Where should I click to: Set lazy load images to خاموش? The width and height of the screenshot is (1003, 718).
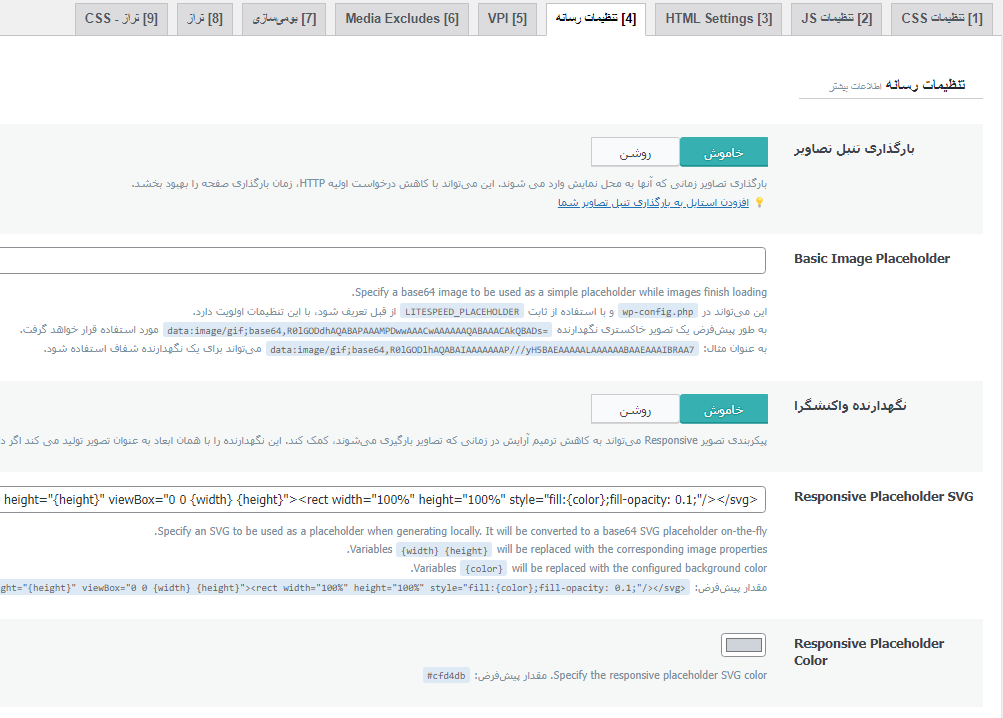723,153
